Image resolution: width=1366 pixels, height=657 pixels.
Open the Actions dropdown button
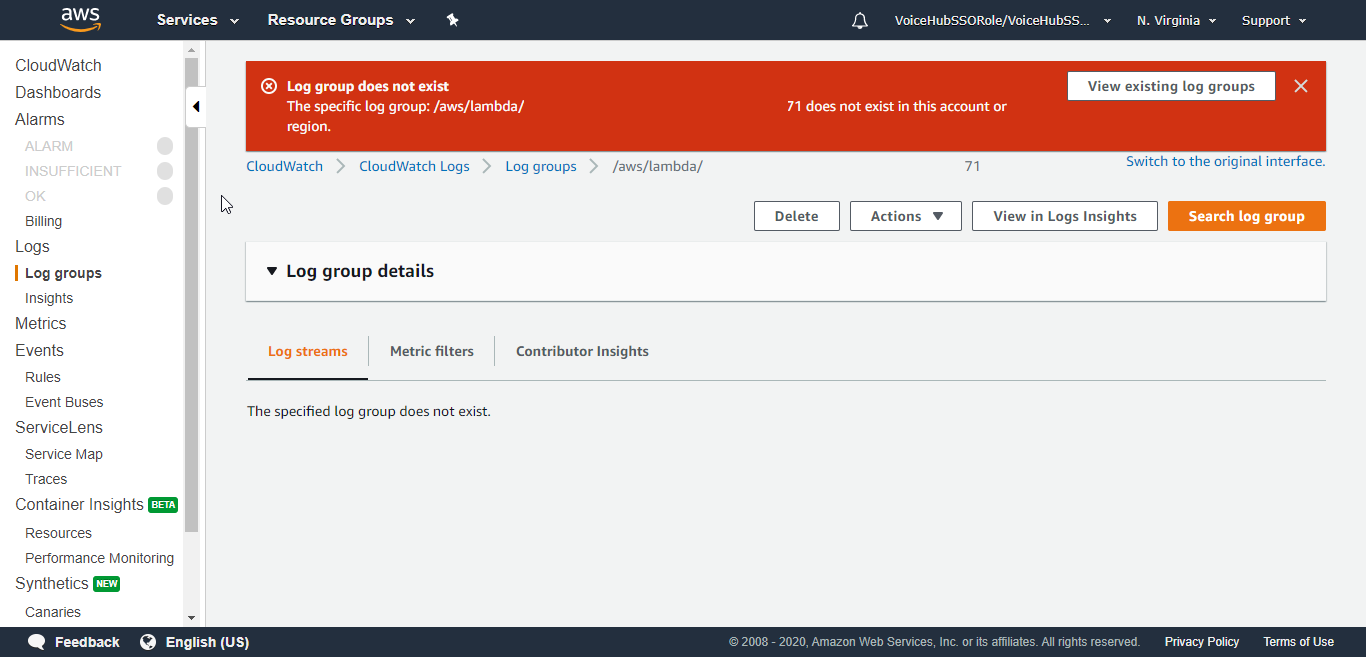point(906,216)
